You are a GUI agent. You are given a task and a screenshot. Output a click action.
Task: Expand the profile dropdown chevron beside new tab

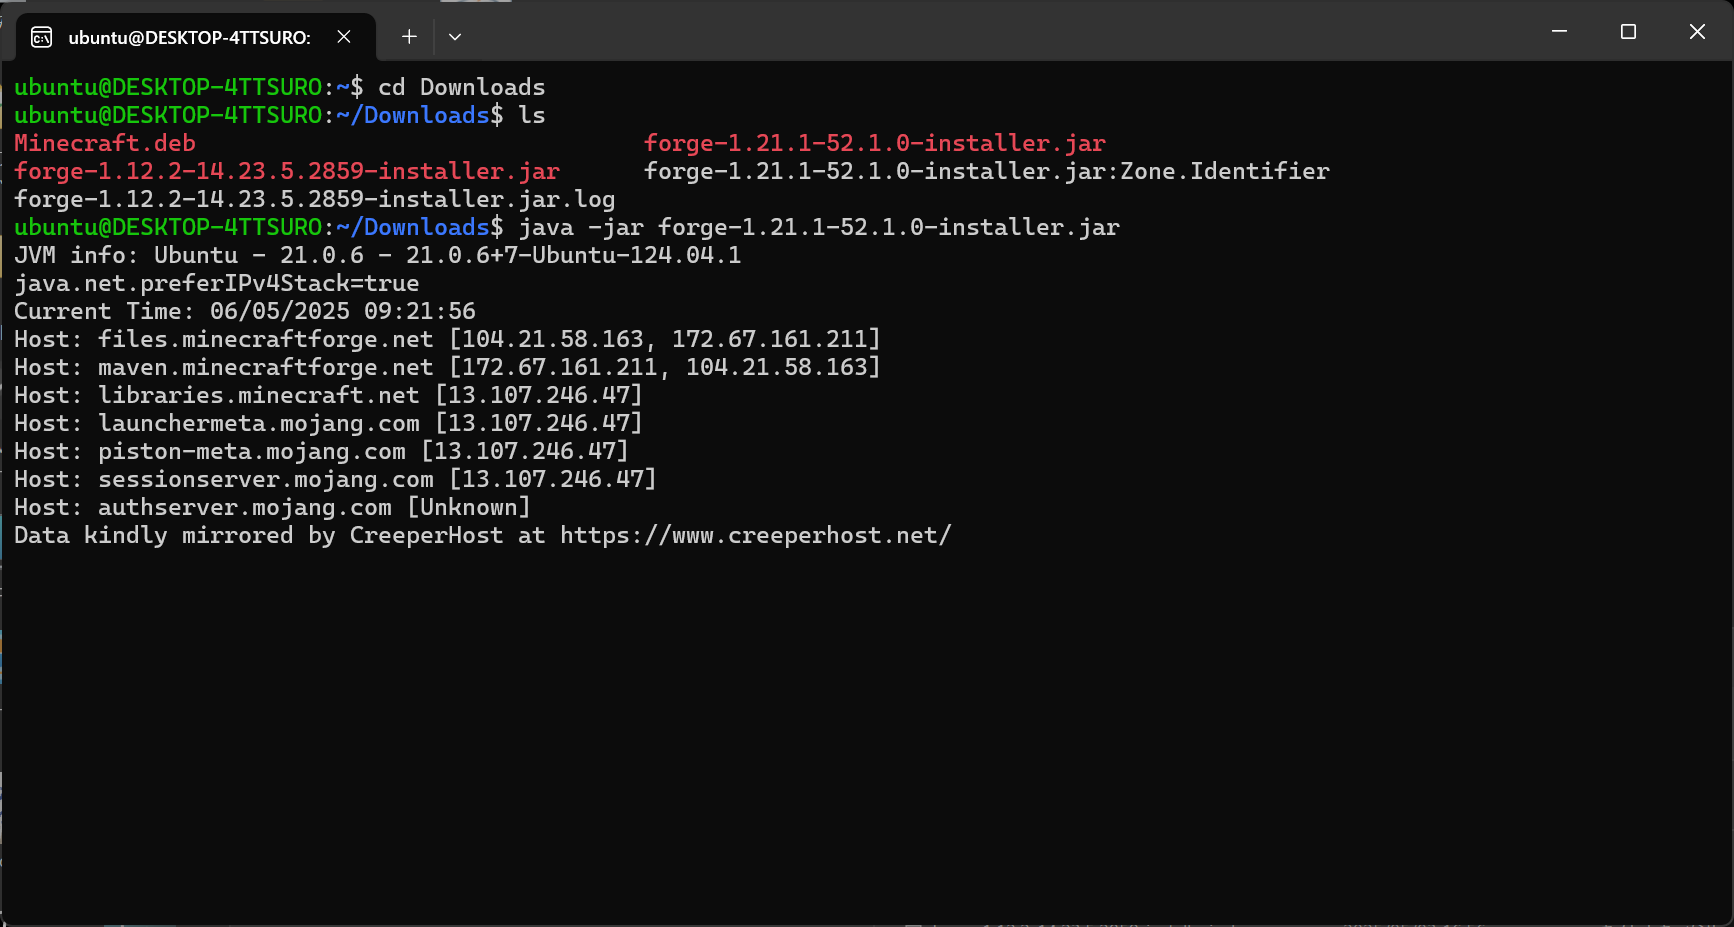pos(455,37)
